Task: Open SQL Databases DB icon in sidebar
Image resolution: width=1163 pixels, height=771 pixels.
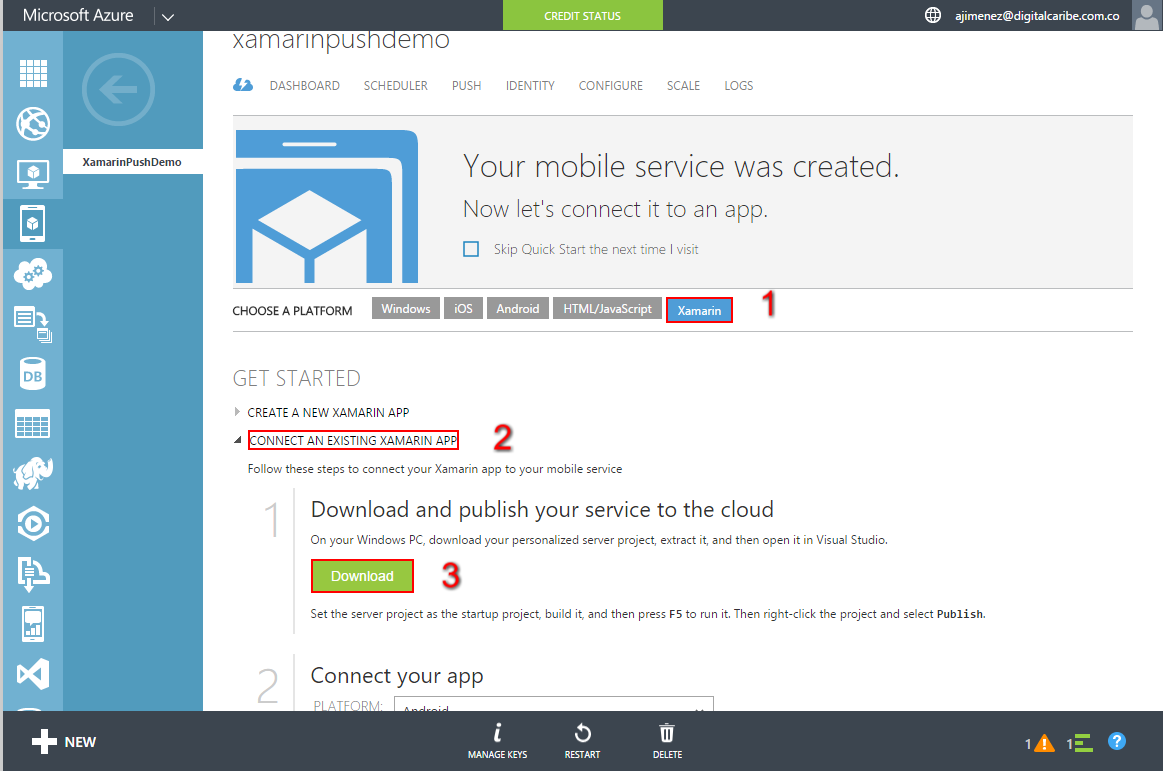Action: pyautogui.click(x=33, y=374)
